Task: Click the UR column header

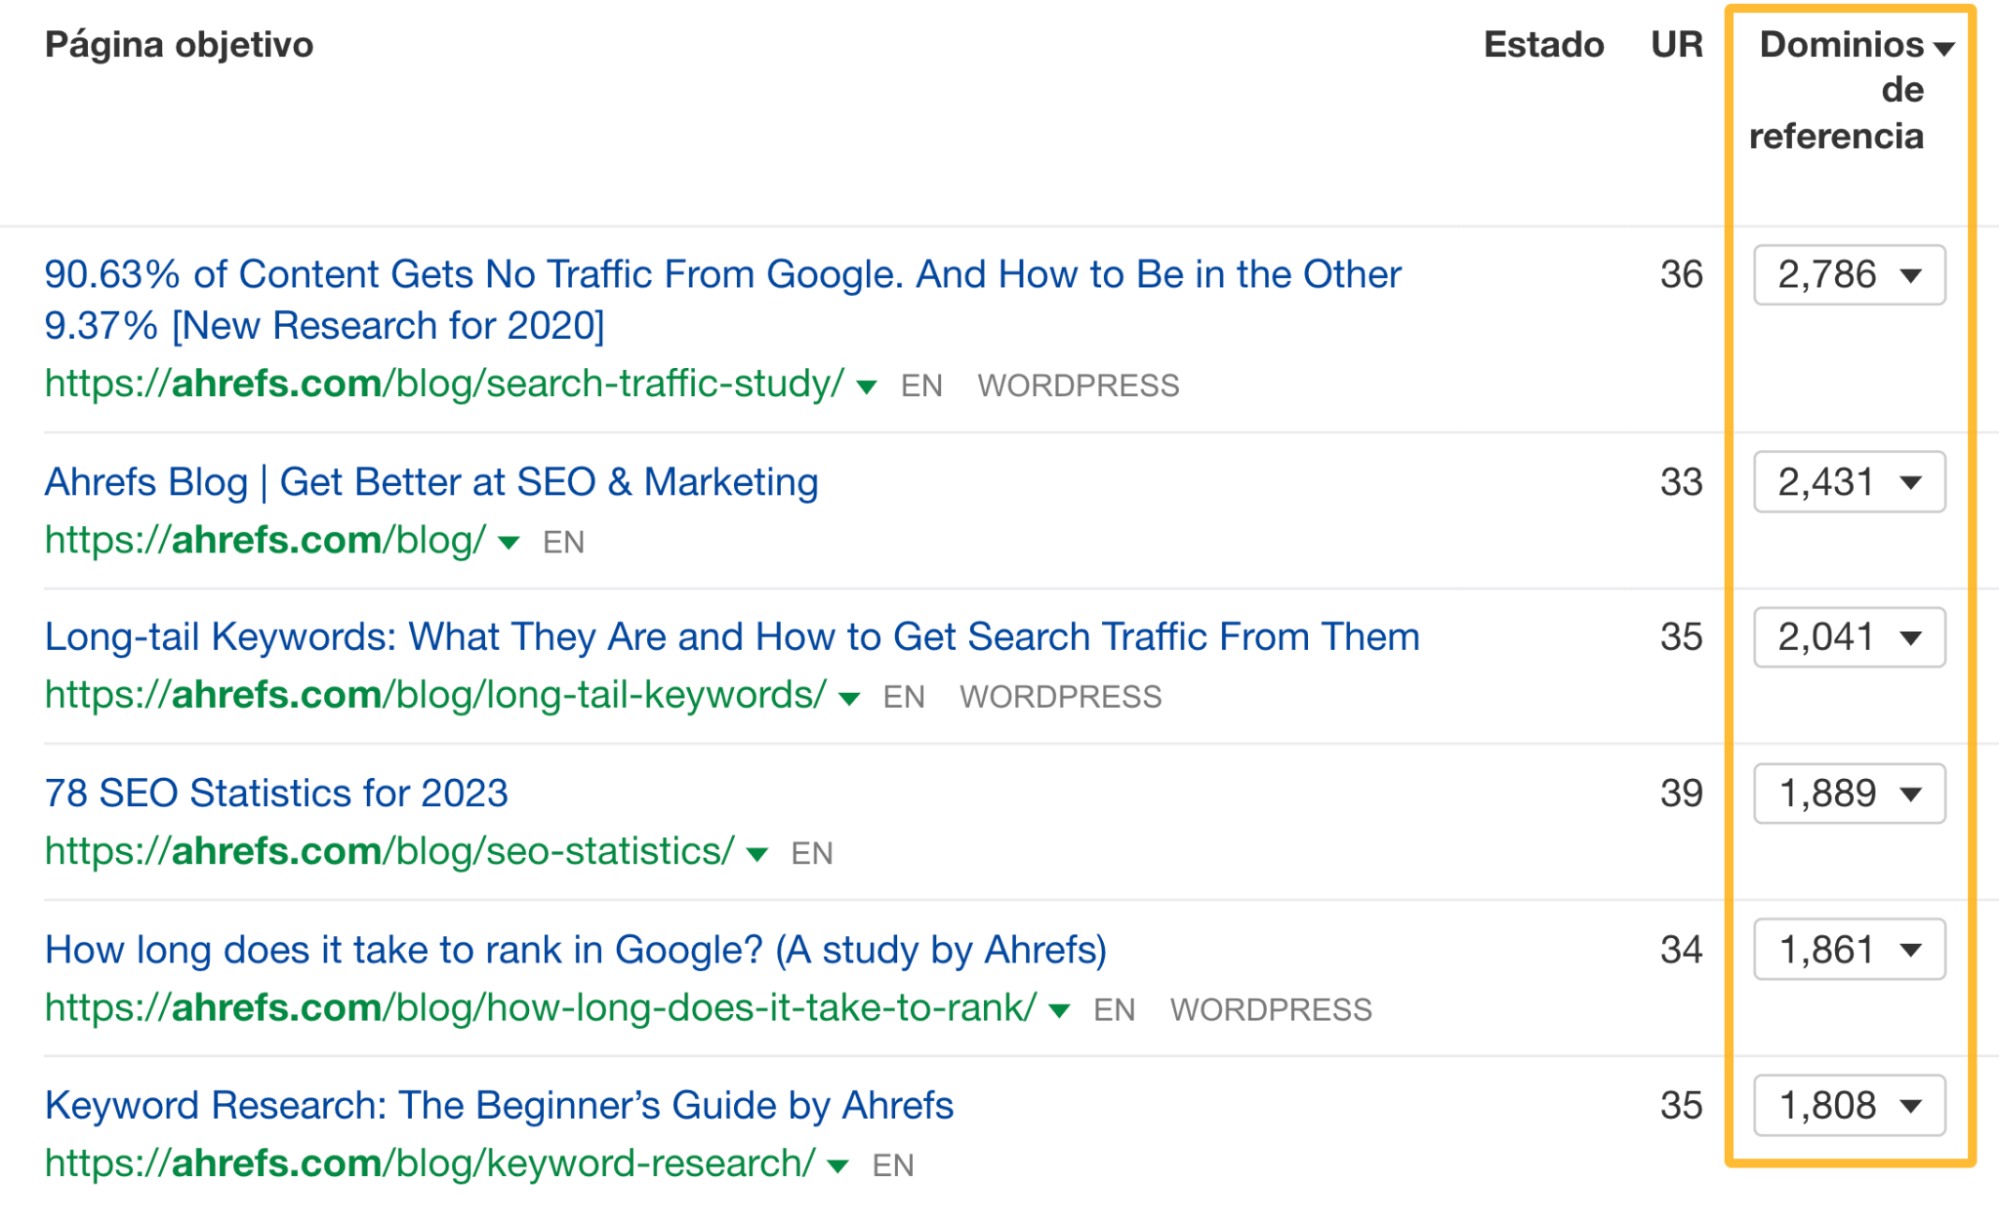Action: pyautogui.click(x=1676, y=44)
